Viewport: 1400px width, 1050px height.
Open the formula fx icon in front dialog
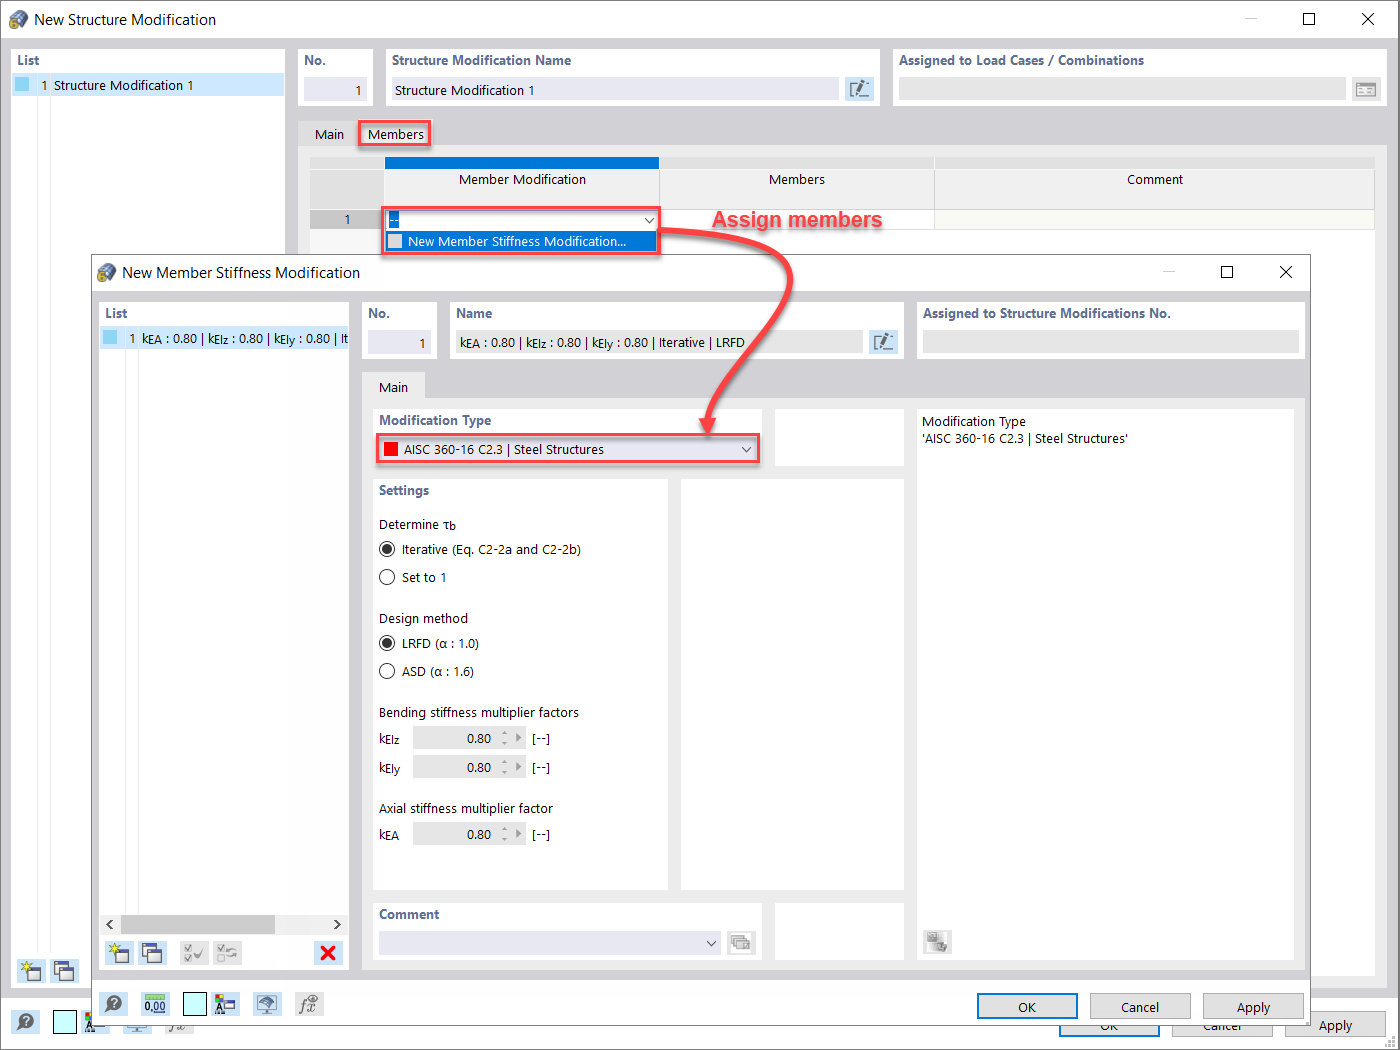point(308,1004)
